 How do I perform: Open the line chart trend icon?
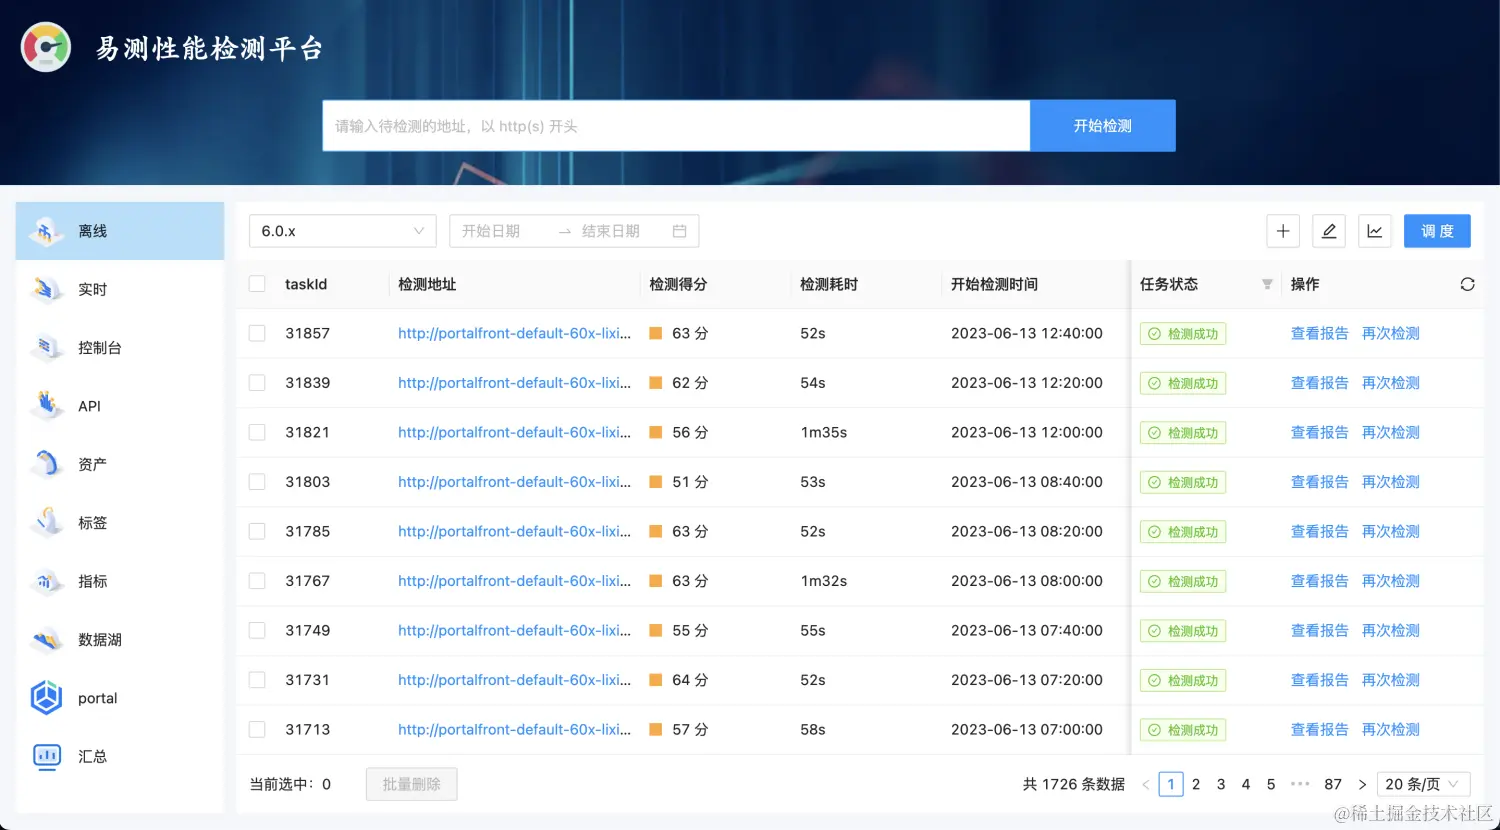pyautogui.click(x=1375, y=231)
